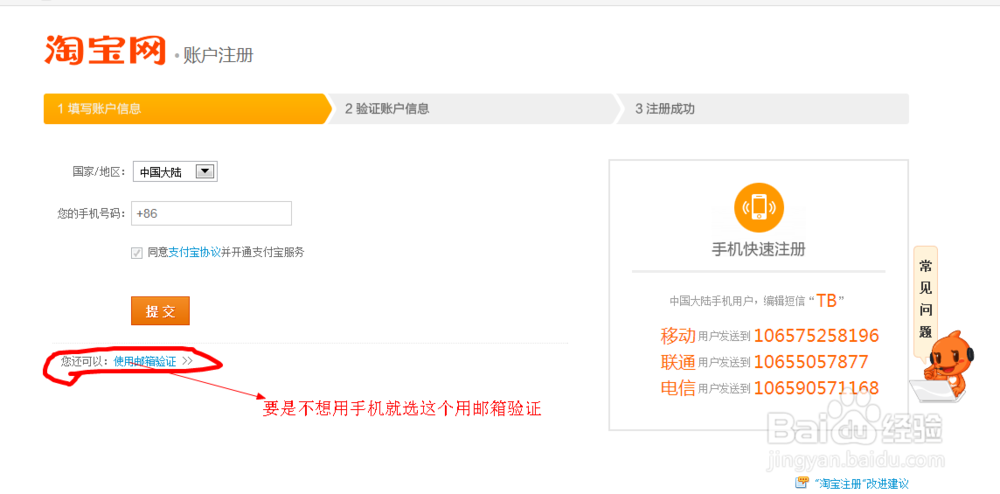Screen dimensions: 1000x494
Task: Click the 移动 number 106575258196
Action: pos(816,336)
